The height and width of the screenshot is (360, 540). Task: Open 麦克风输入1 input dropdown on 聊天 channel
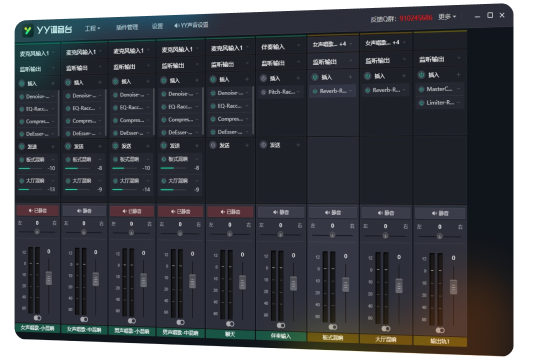[230, 48]
